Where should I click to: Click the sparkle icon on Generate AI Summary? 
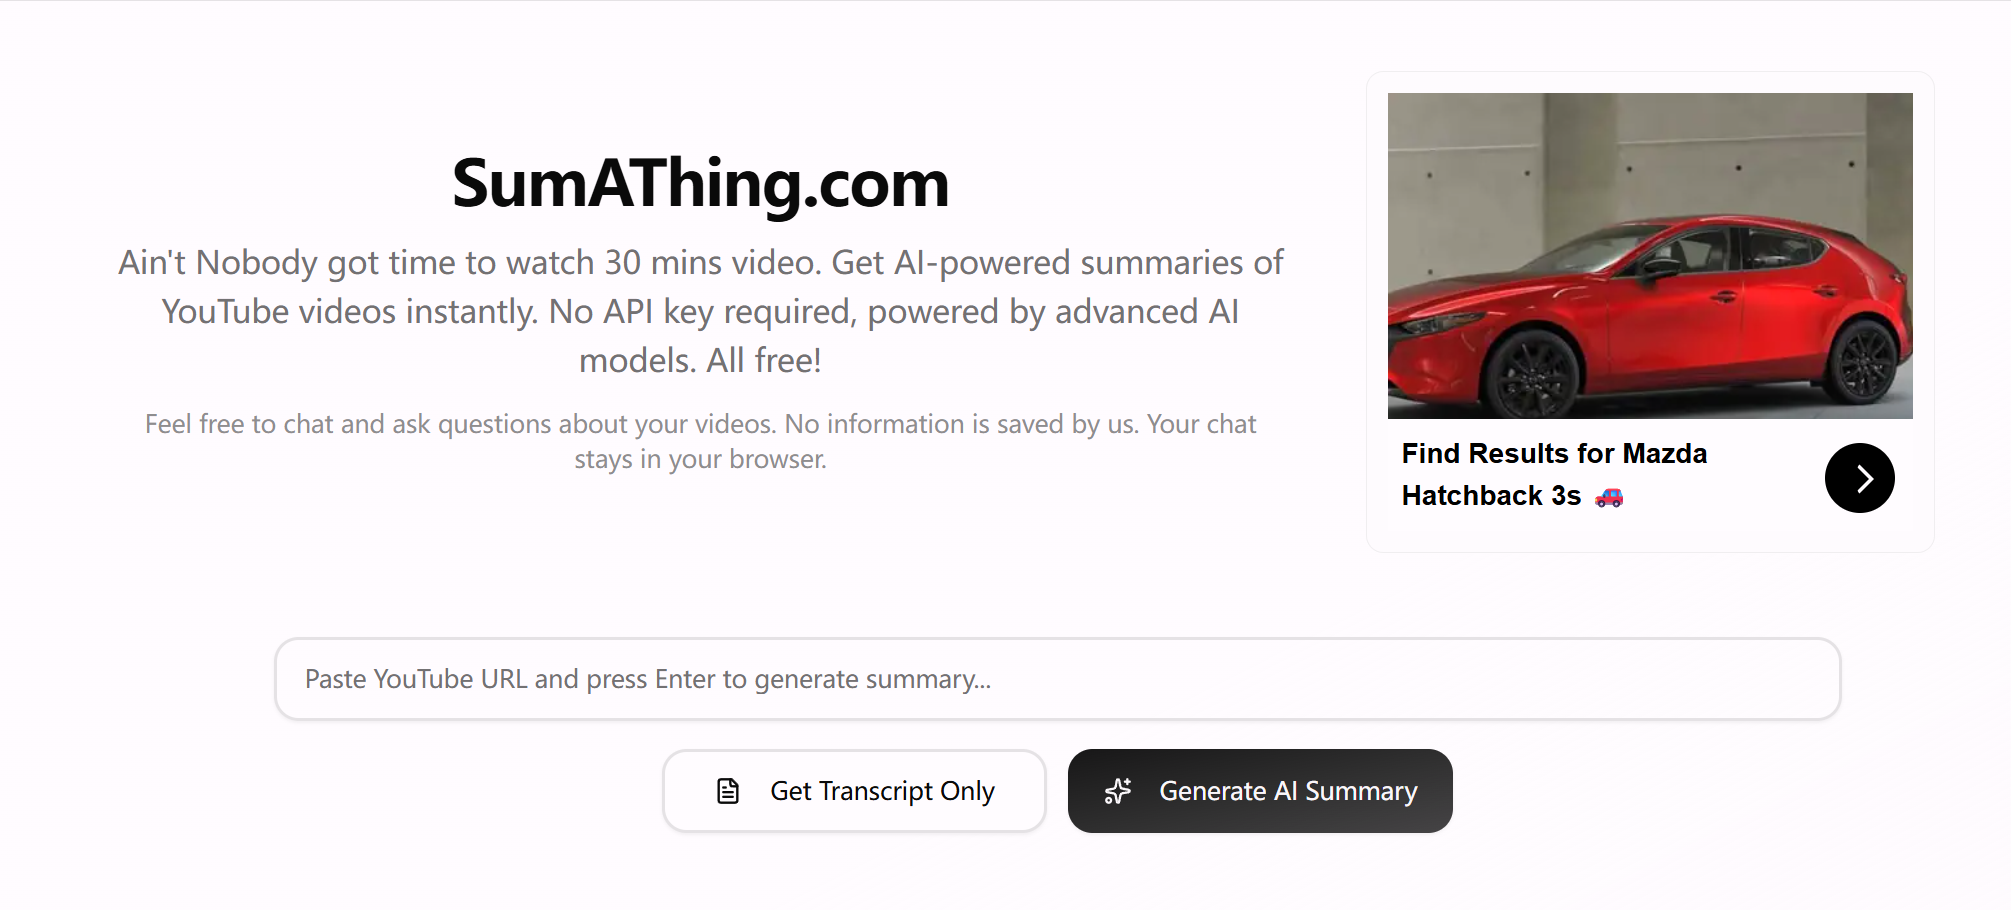pos(1117,791)
